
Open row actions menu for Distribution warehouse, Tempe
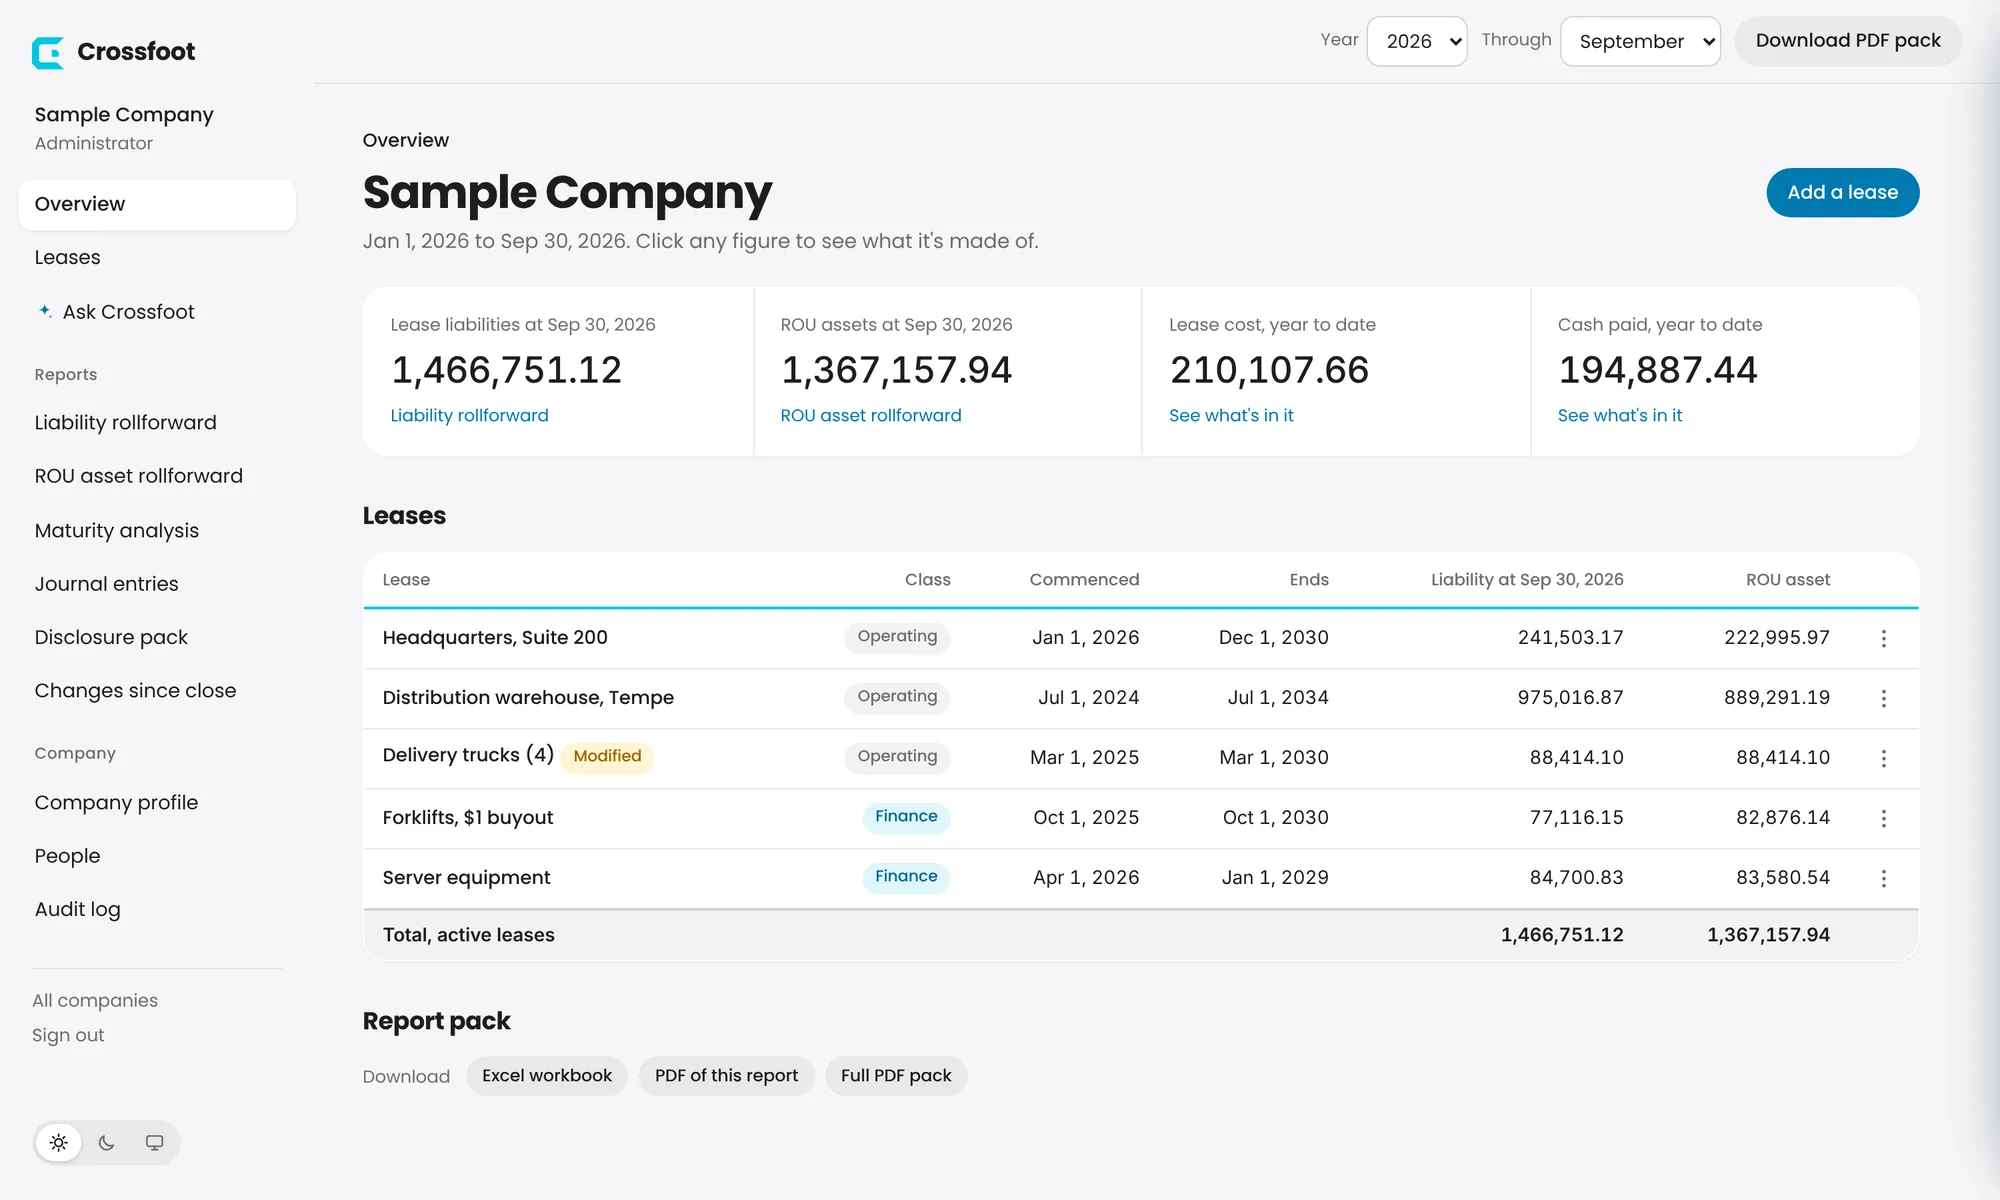click(1883, 698)
